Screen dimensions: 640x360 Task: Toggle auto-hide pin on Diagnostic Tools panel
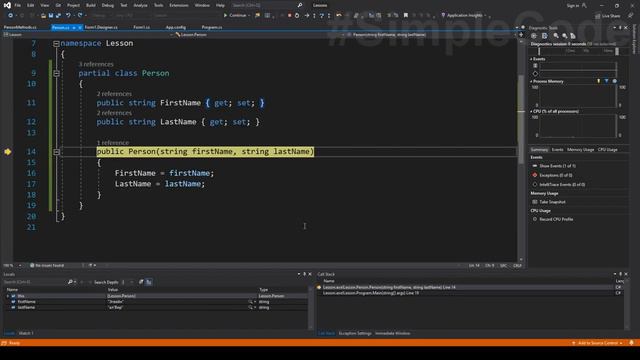pyautogui.click(x=620, y=28)
